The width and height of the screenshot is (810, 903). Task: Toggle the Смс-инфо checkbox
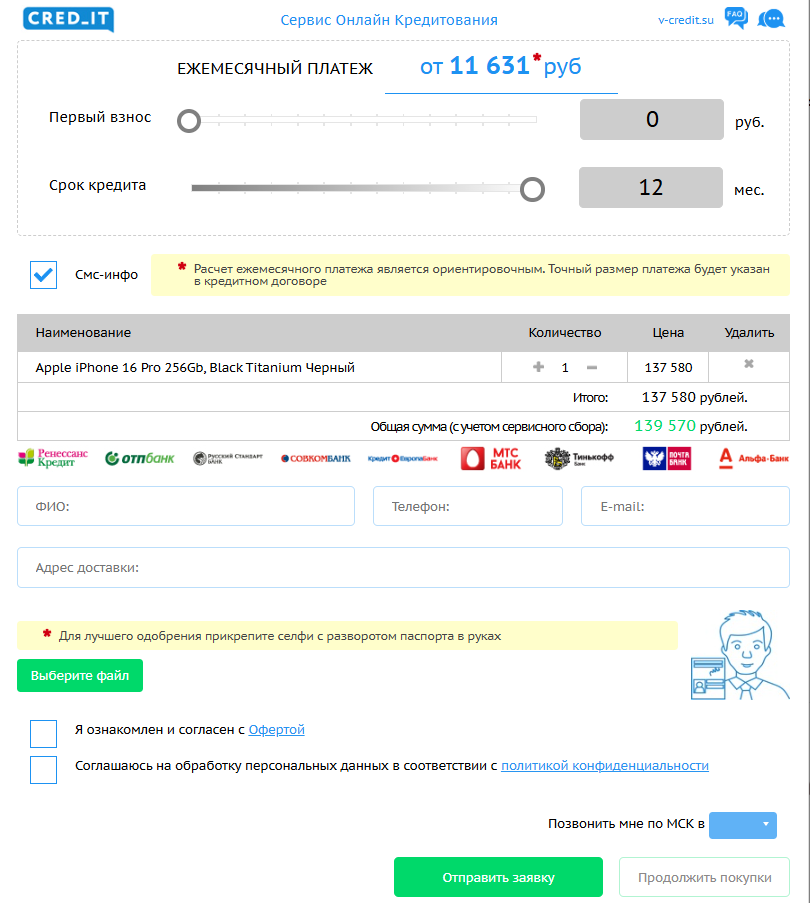(44, 275)
